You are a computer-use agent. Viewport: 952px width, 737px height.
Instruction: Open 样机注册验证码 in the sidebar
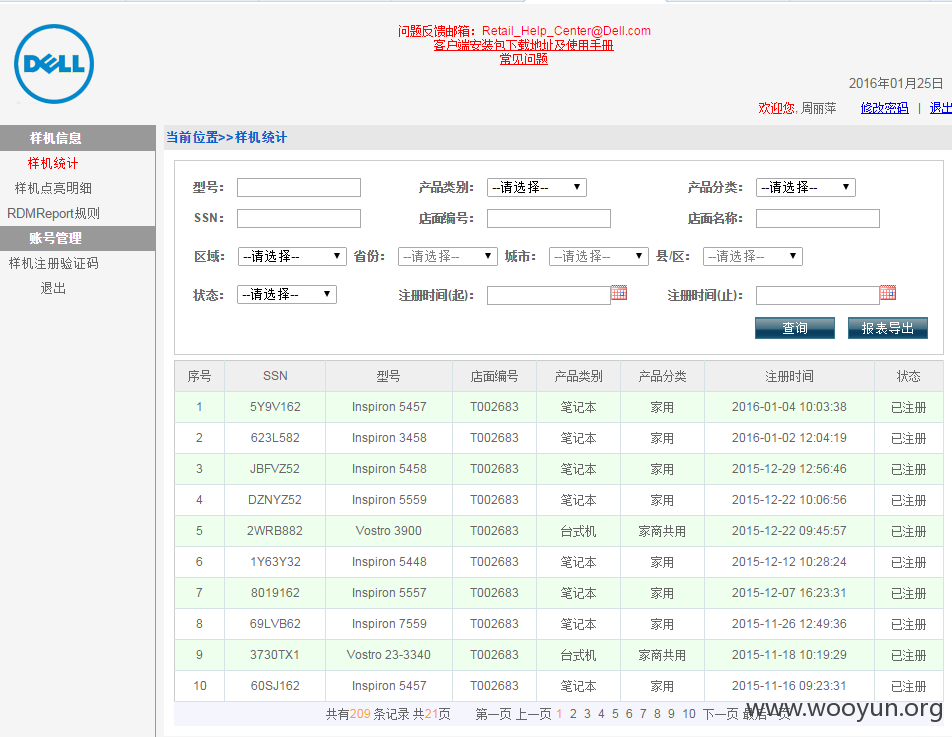tap(53, 263)
